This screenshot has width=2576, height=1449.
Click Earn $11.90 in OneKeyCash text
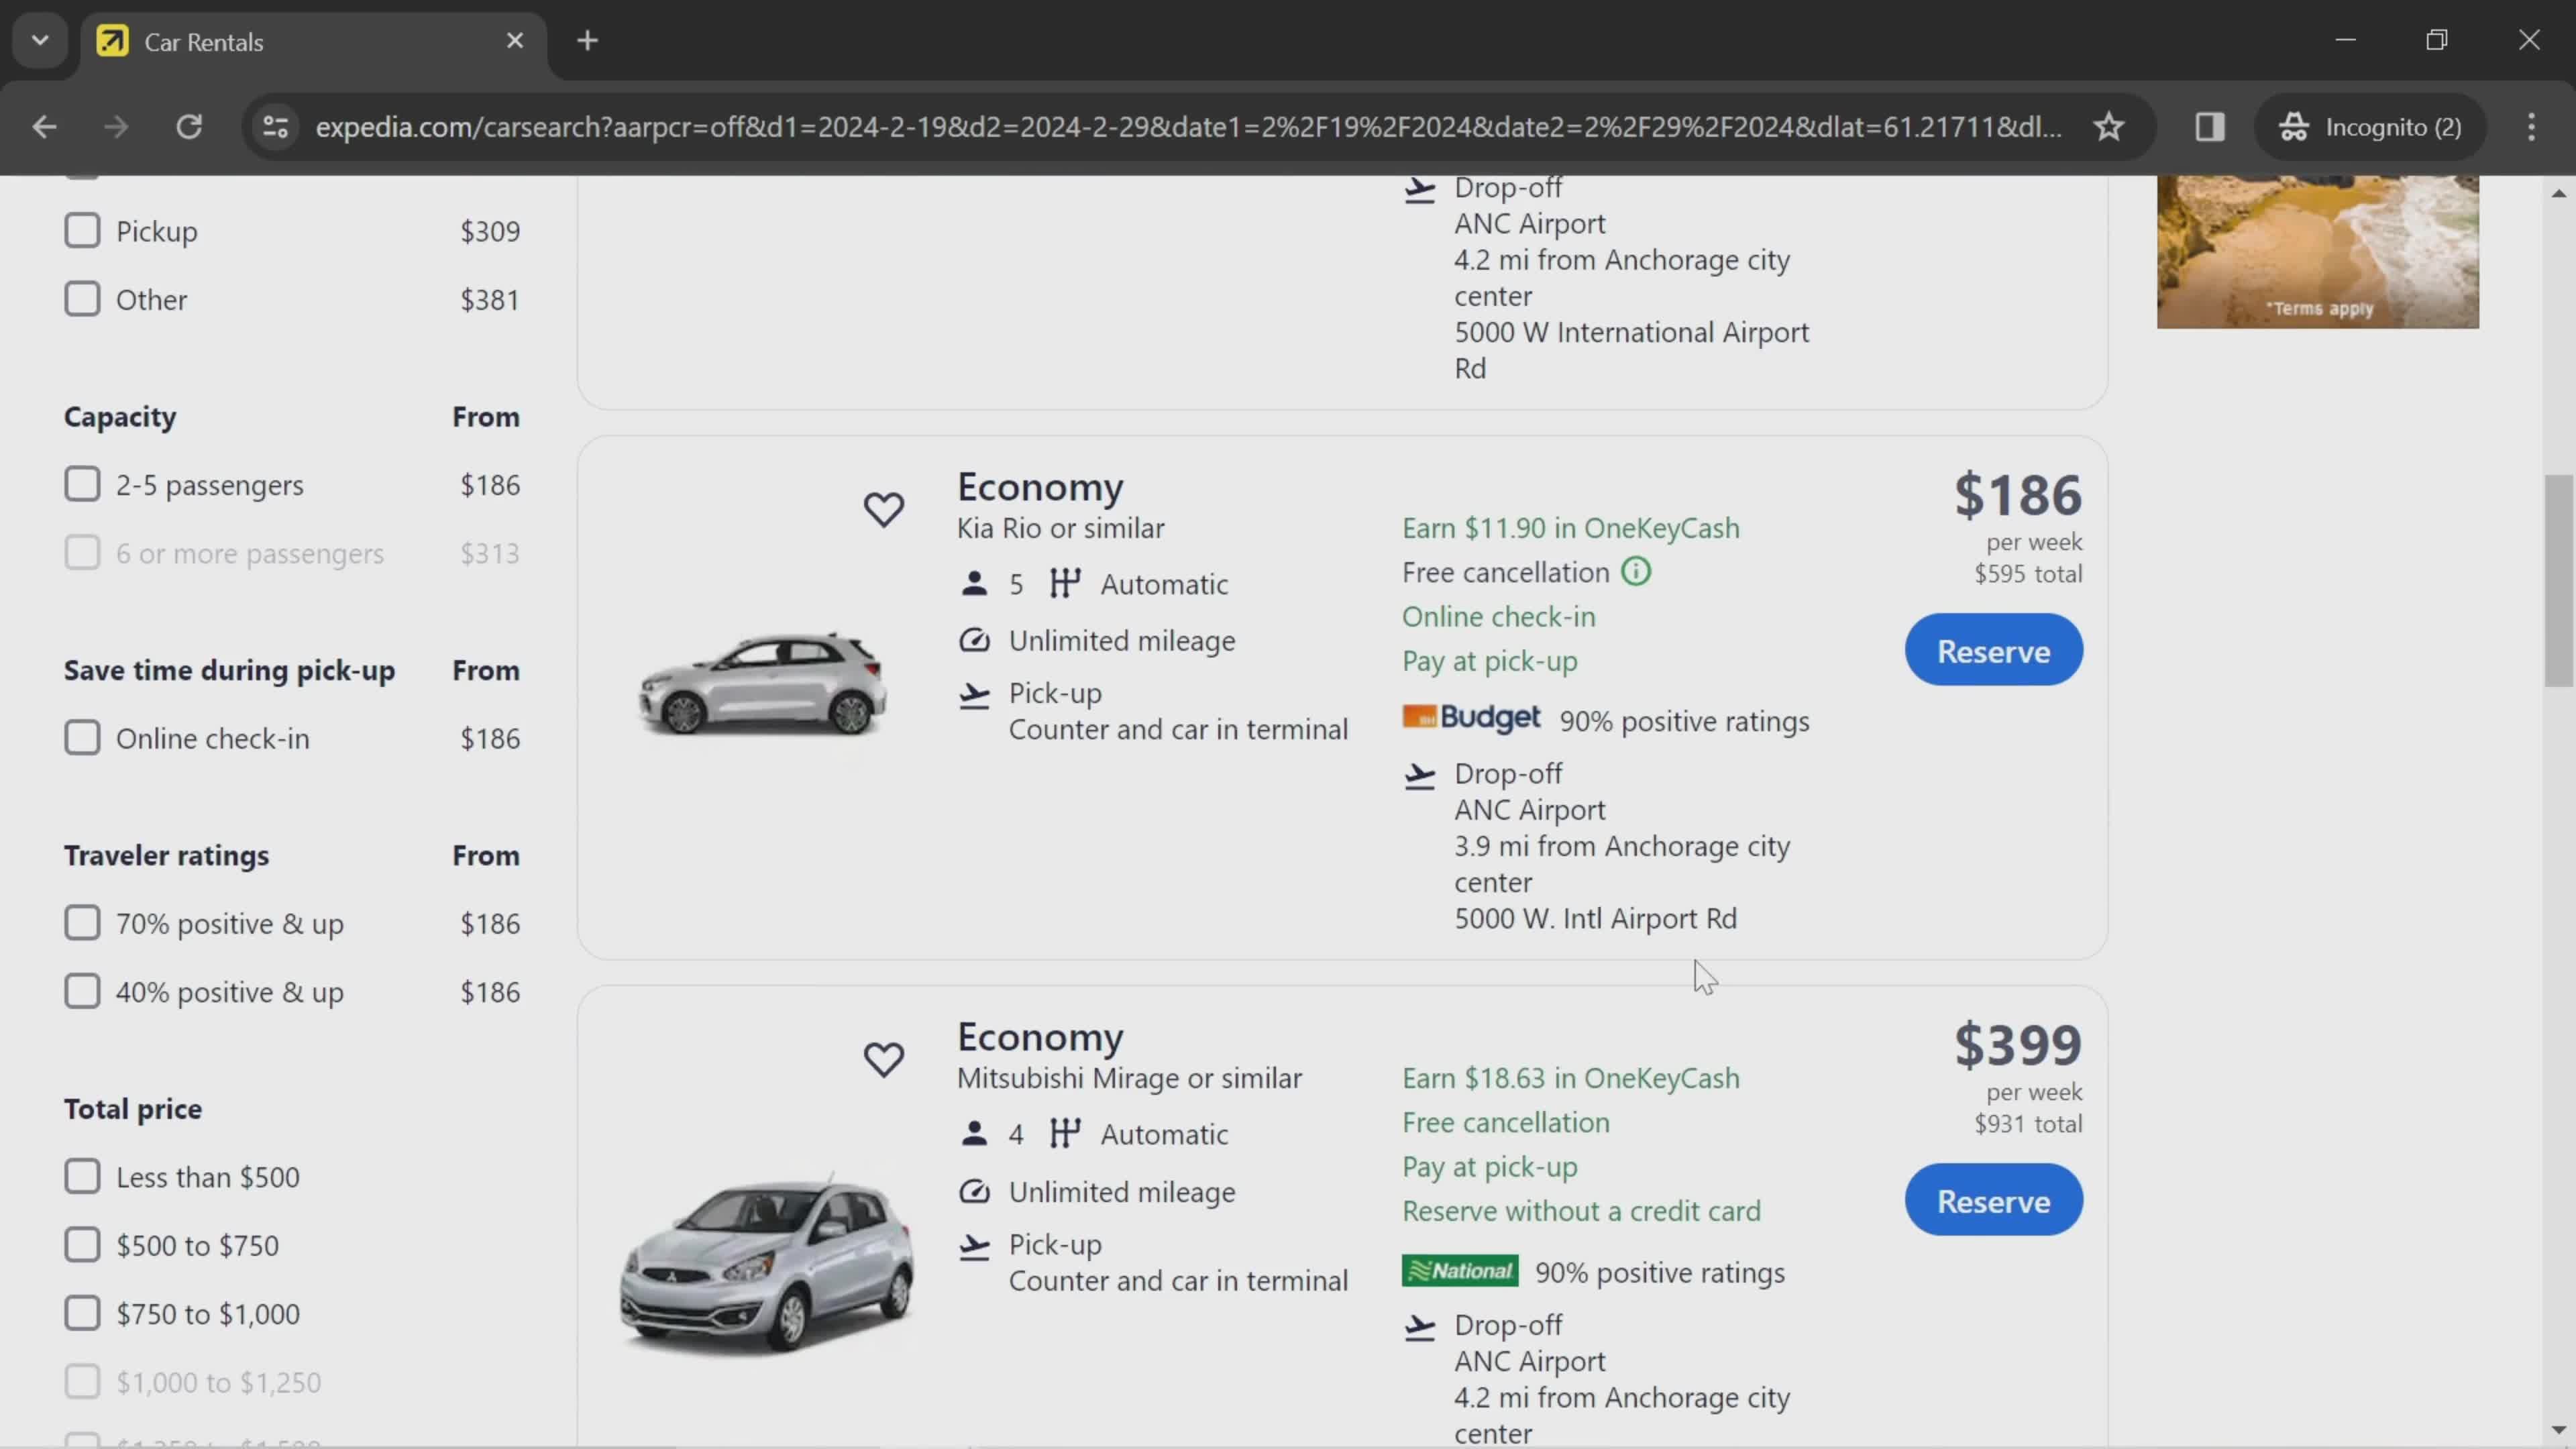[x=1570, y=528]
